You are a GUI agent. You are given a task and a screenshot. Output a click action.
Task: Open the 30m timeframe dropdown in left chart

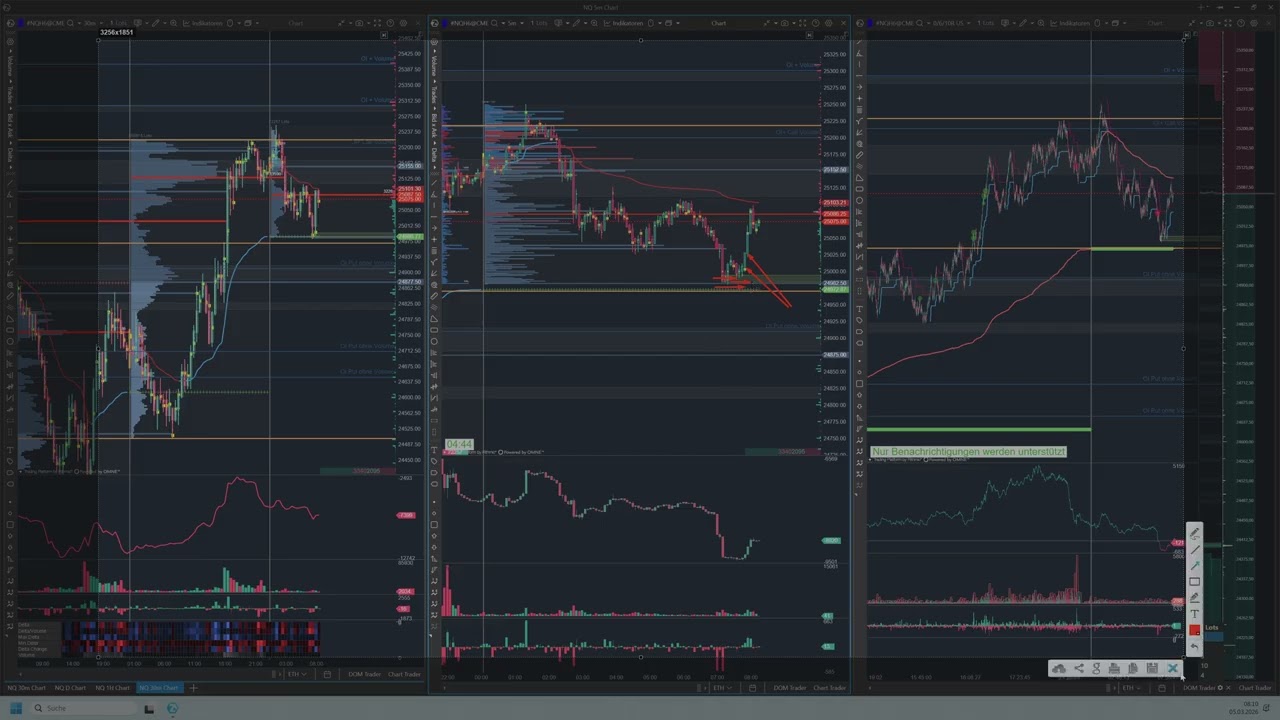[x=93, y=23]
